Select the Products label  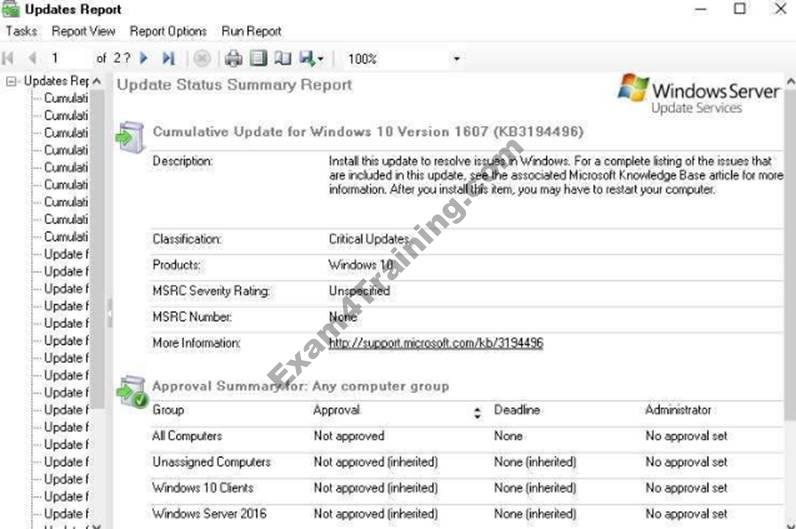(x=176, y=264)
